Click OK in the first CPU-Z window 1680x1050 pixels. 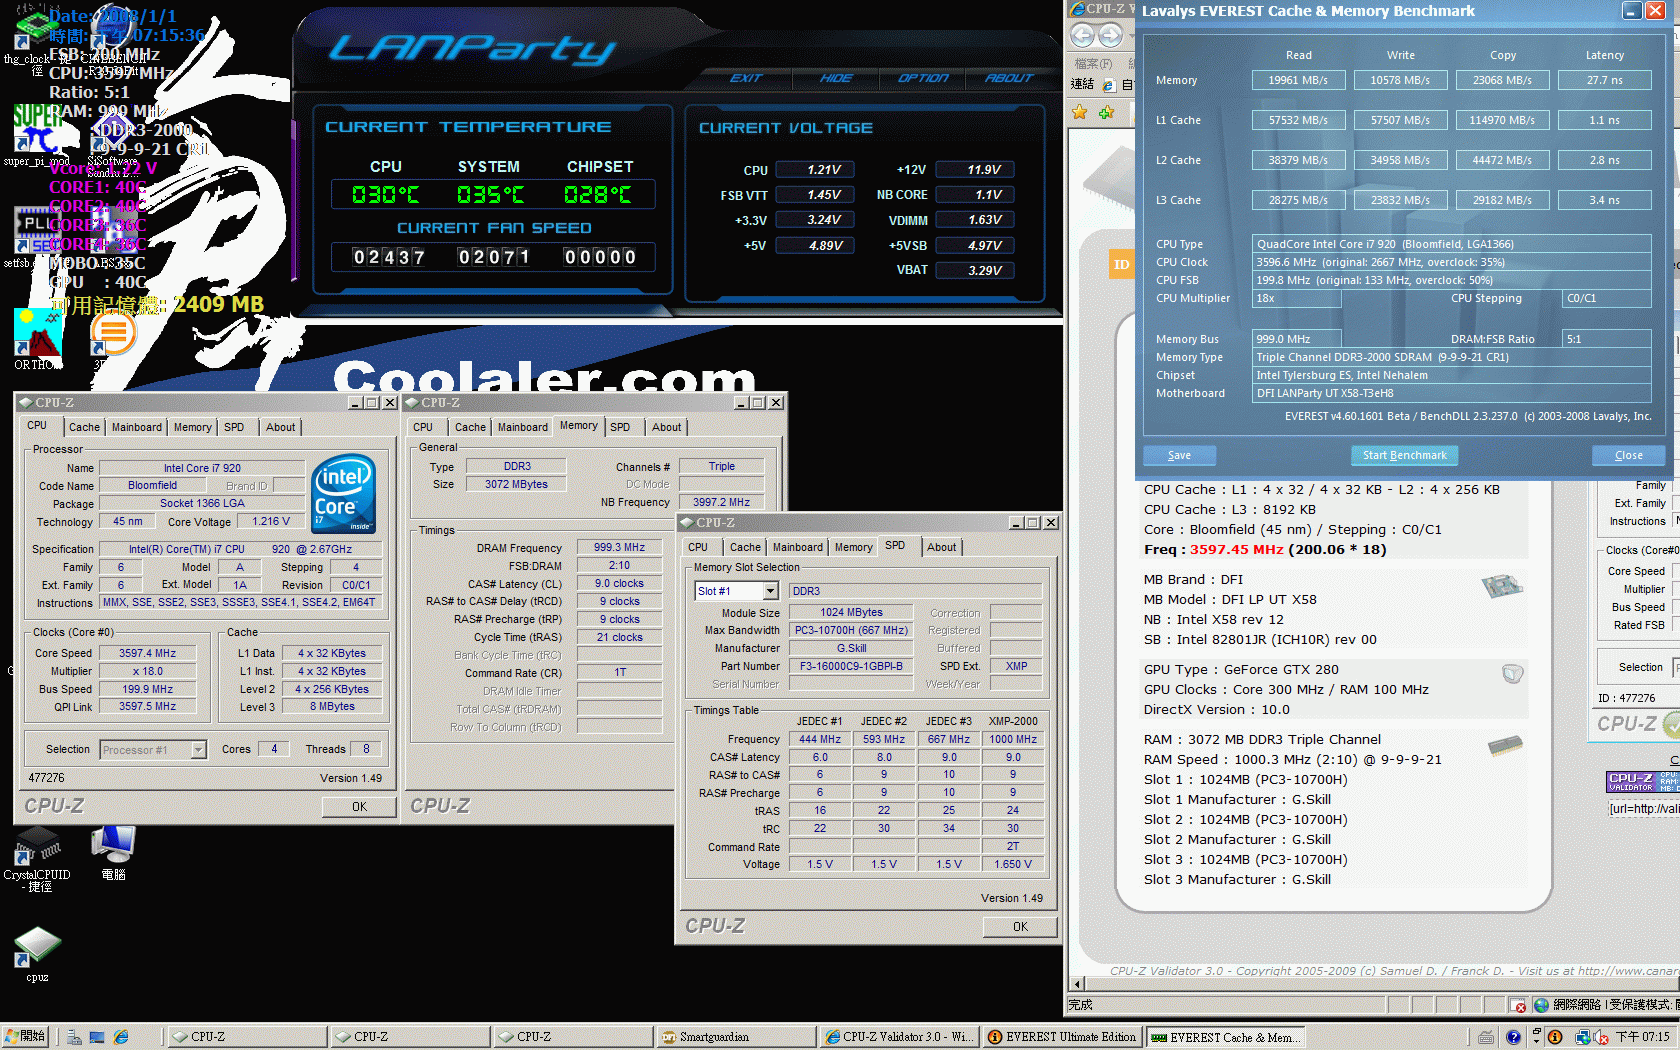point(359,807)
